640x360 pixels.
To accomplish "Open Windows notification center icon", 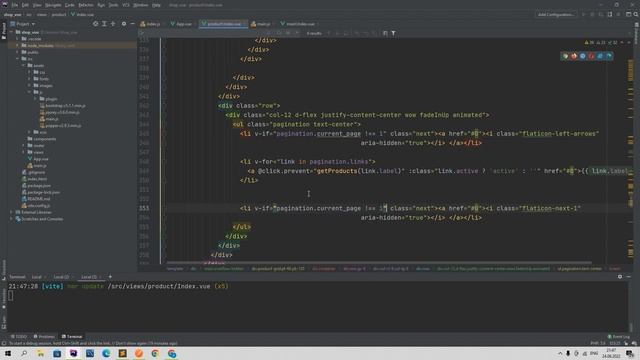I will click(630, 353).
